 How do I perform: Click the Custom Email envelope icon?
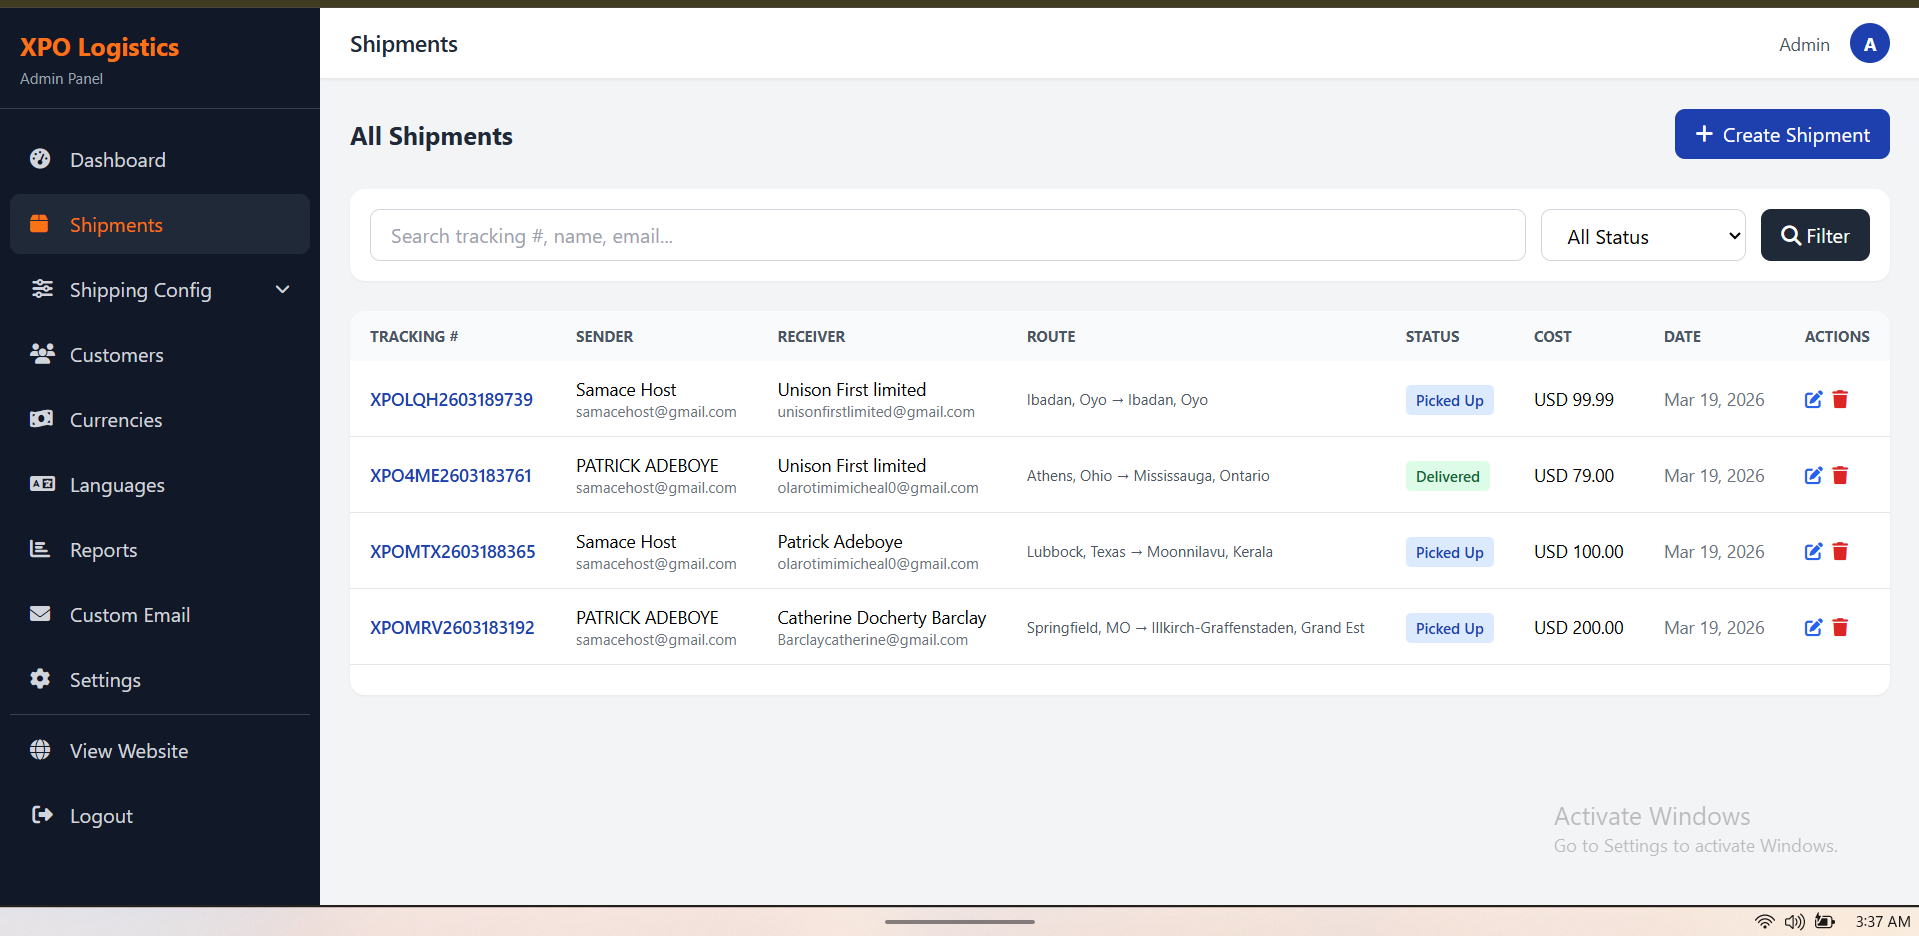40,614
